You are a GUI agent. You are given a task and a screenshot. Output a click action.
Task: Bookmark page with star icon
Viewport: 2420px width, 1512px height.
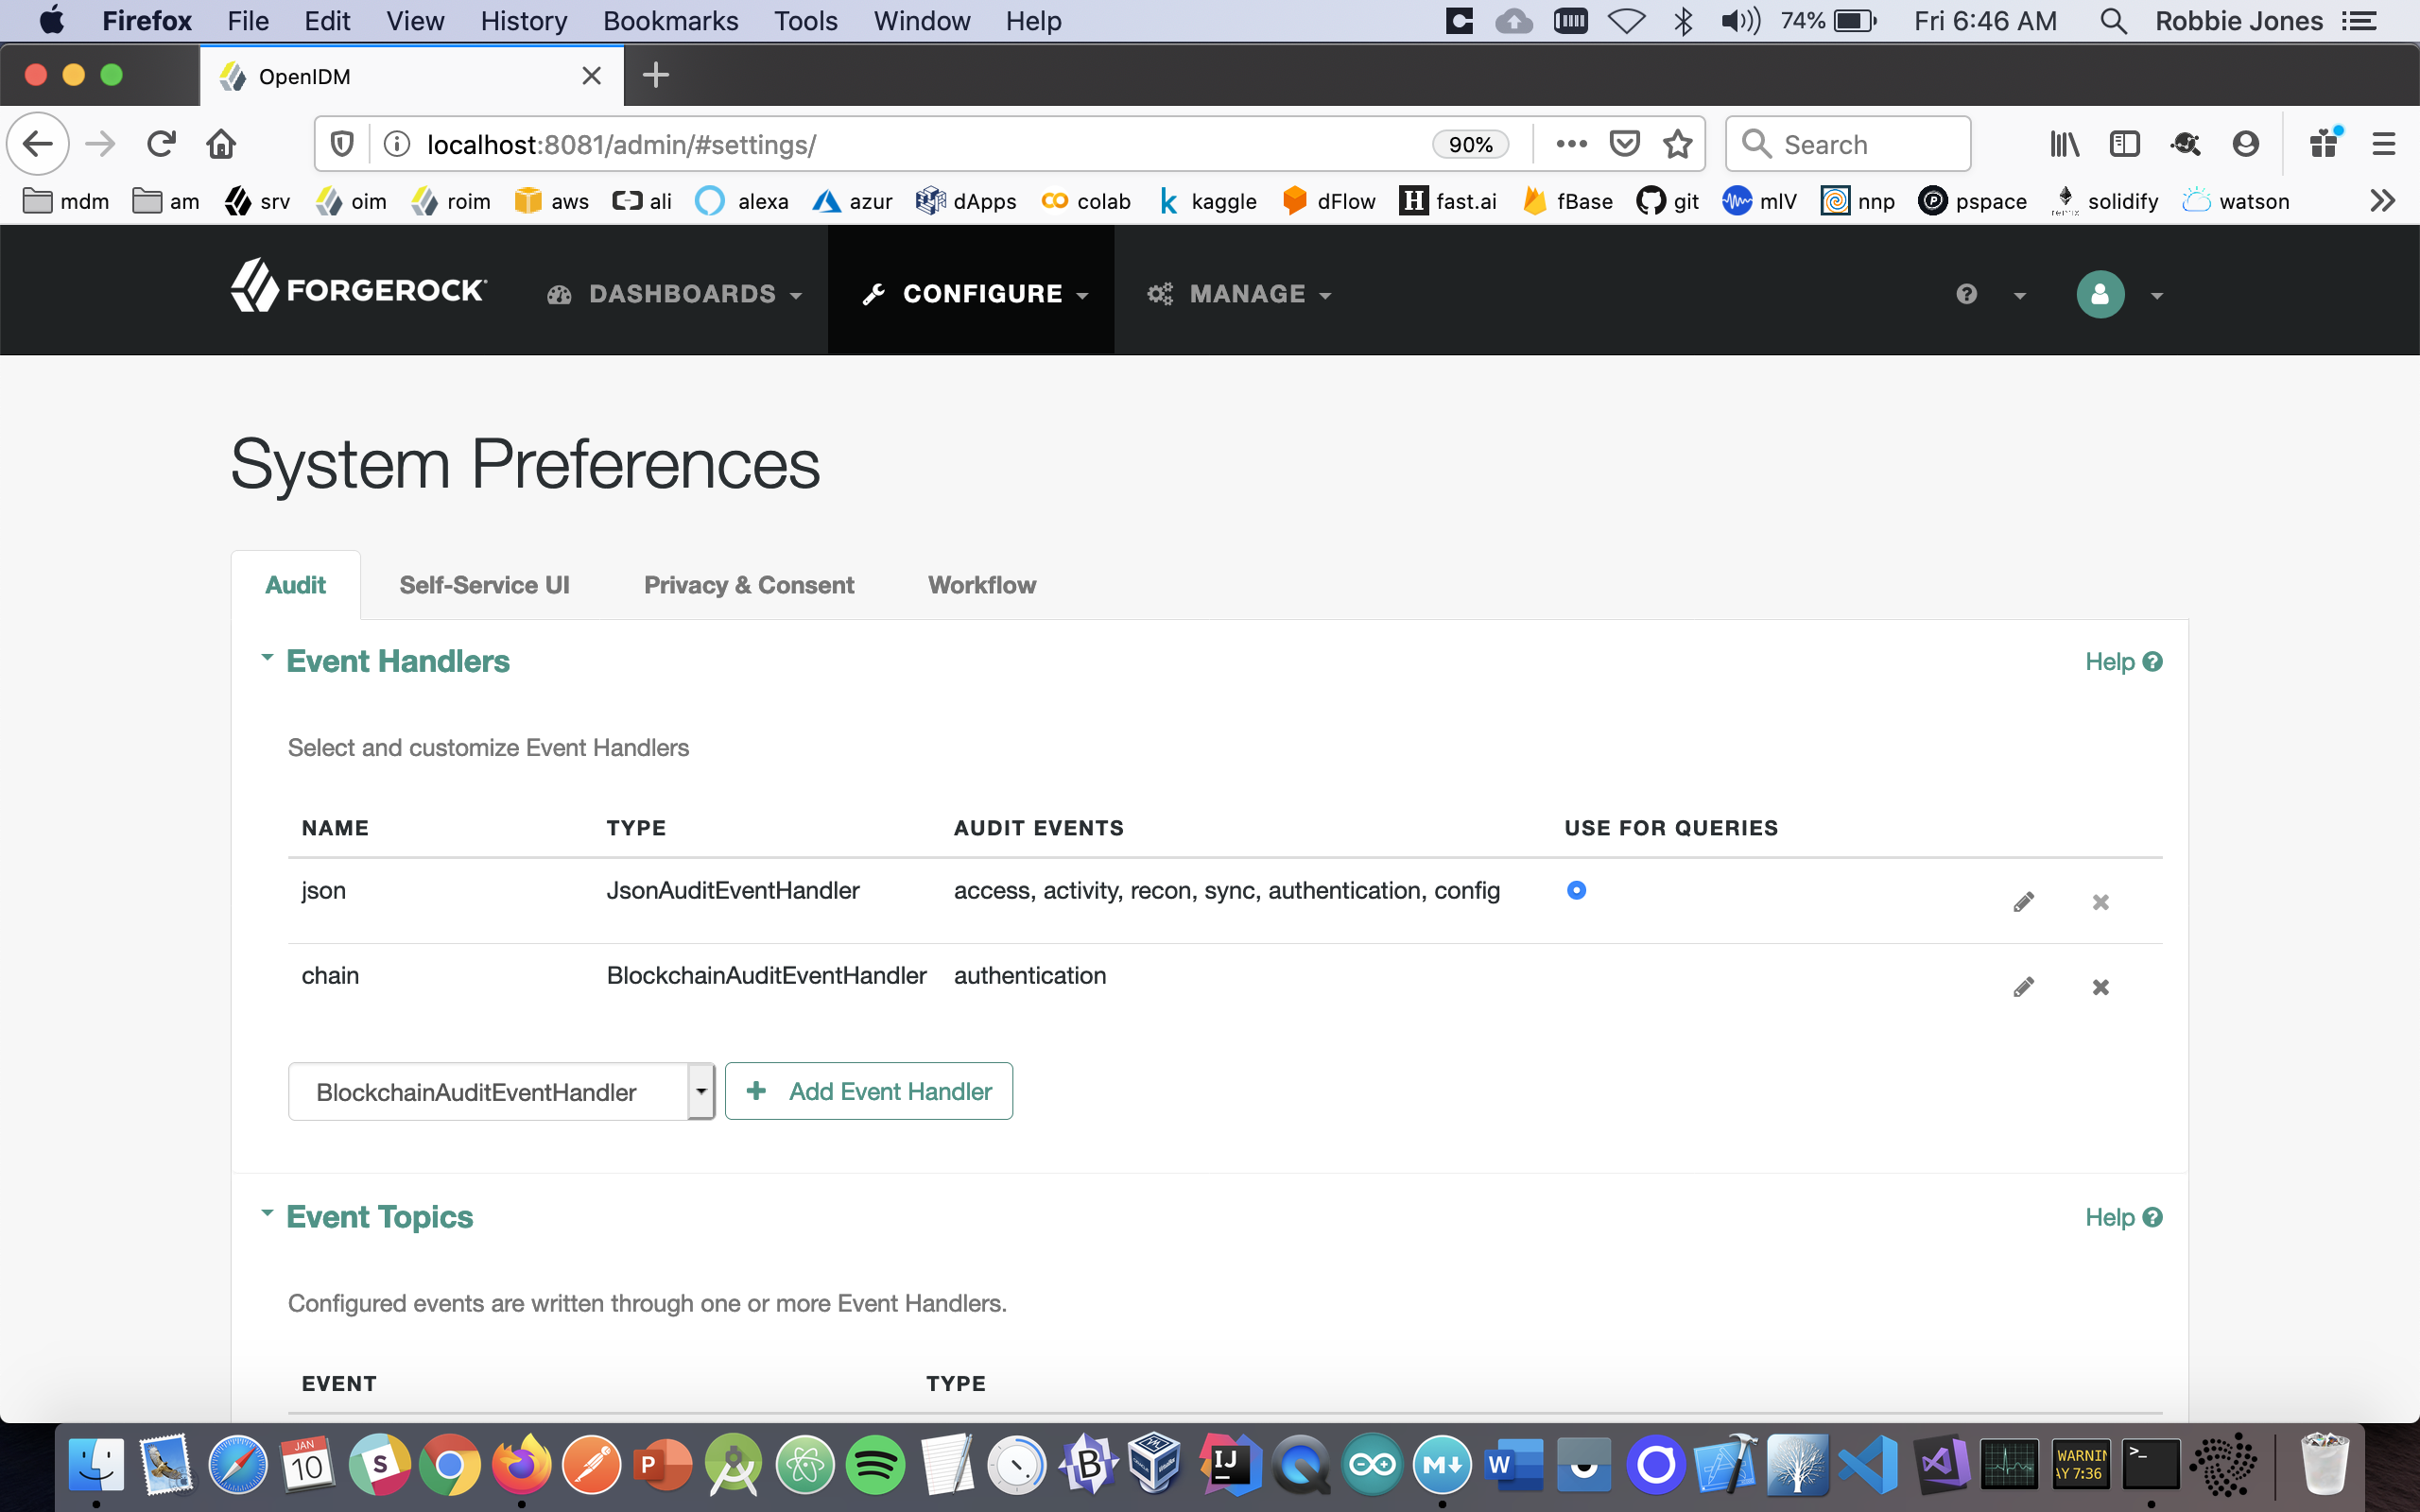coord(1677,144)
